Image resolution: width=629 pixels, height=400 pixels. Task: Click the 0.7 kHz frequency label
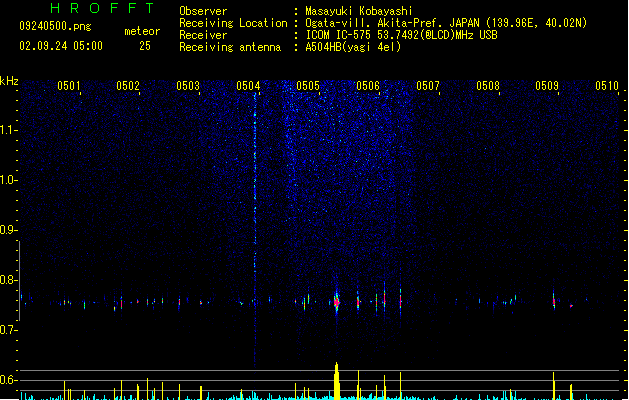click(8, 330)
